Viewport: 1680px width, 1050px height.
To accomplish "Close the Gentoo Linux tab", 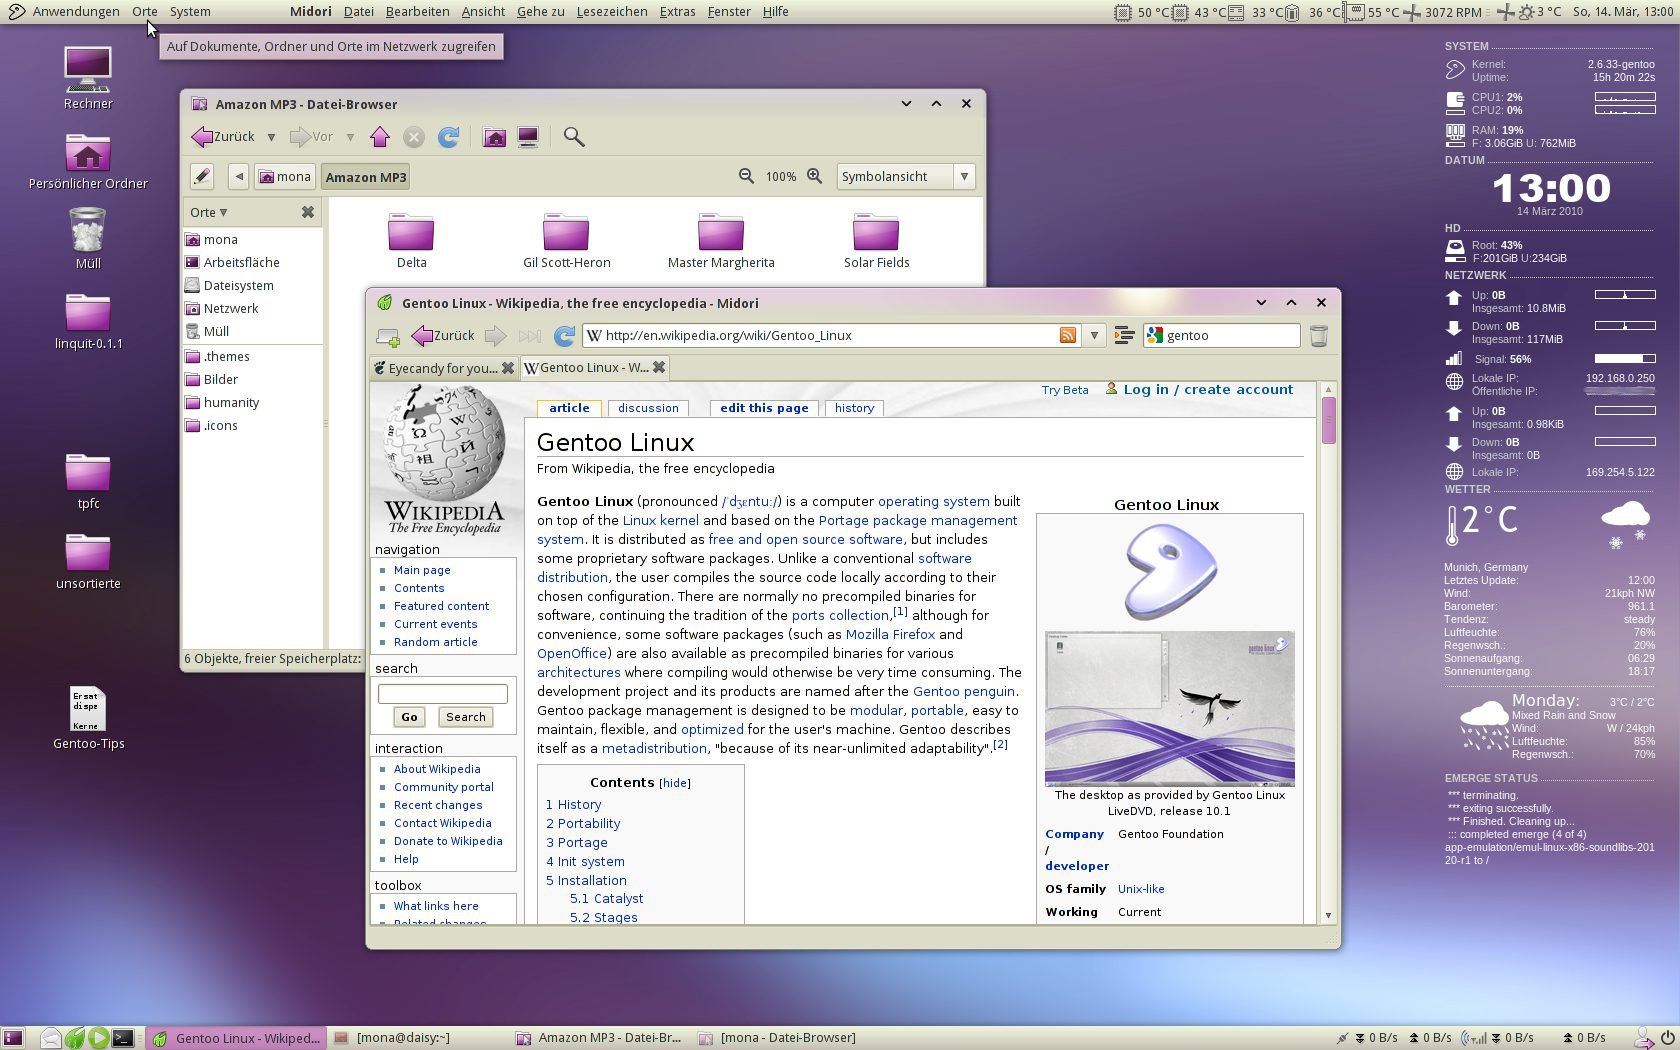I will pos(659,368).
